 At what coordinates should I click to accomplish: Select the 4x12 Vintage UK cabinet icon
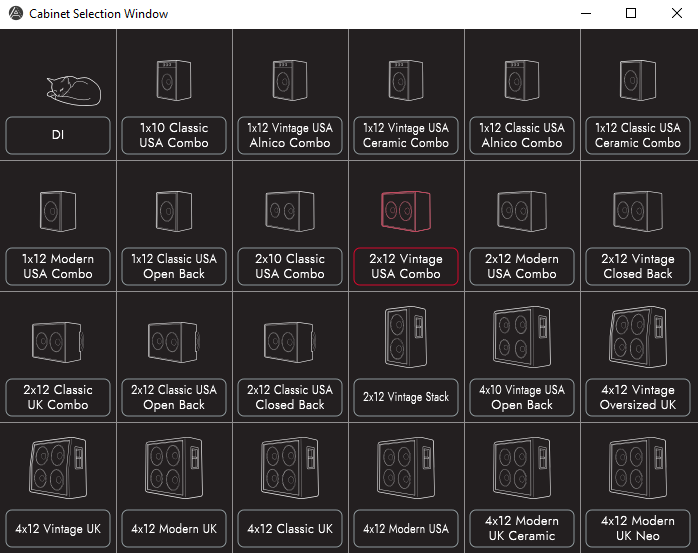pos(58,468)
